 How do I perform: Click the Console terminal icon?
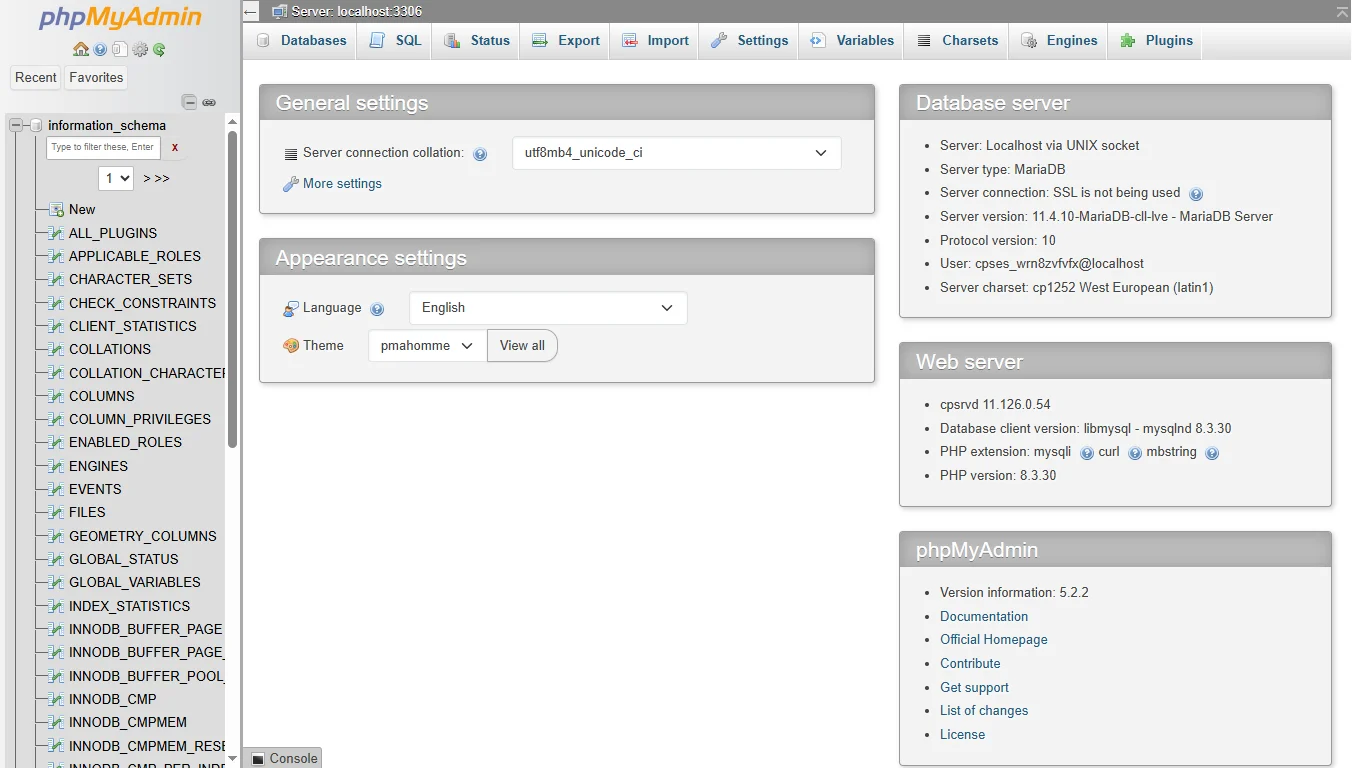coord(258,759)
